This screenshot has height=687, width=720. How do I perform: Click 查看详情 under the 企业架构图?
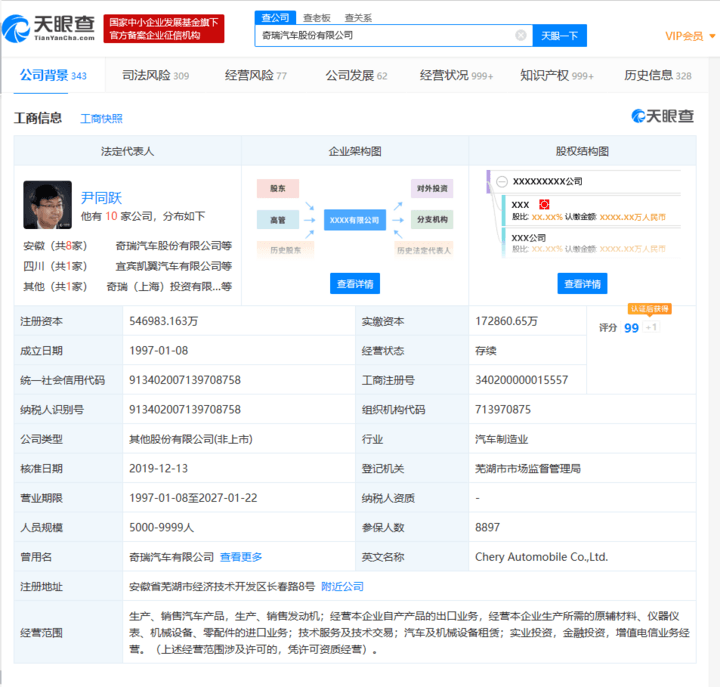(354, 284)
